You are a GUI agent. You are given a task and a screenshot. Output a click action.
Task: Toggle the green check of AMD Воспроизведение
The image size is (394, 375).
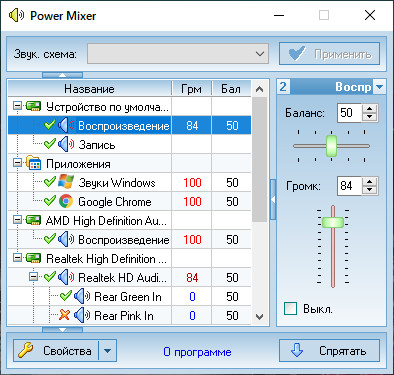[x=50, y=239]
